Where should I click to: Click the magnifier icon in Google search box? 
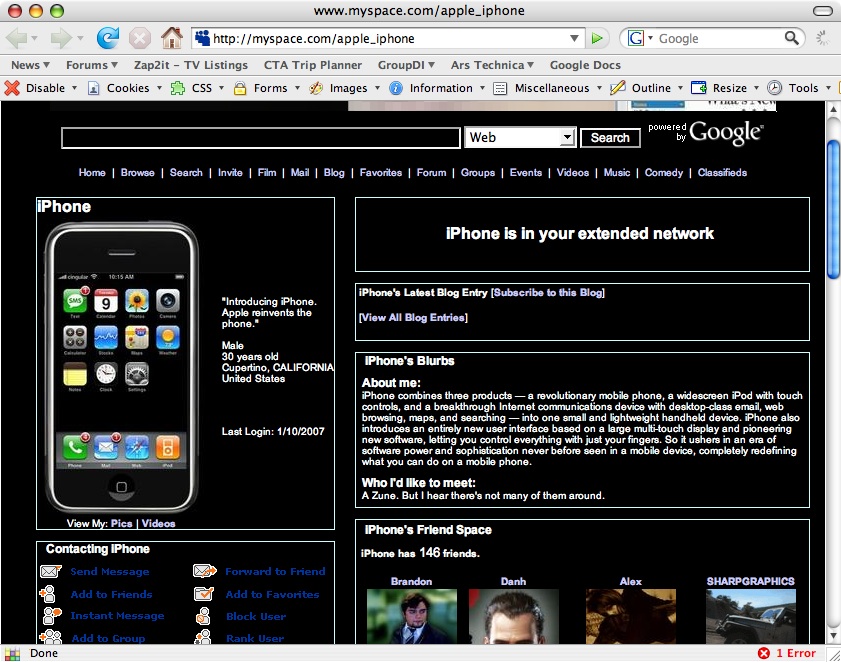792,38
